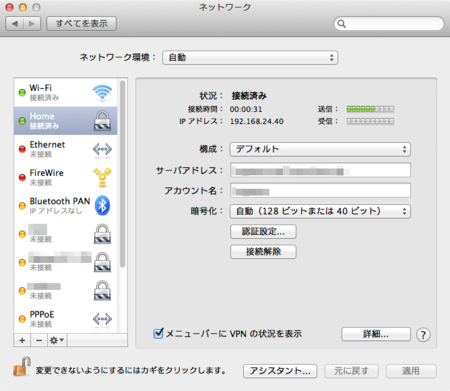
Task: Click the lock icon to prevent changes
Action: (22, 367)
